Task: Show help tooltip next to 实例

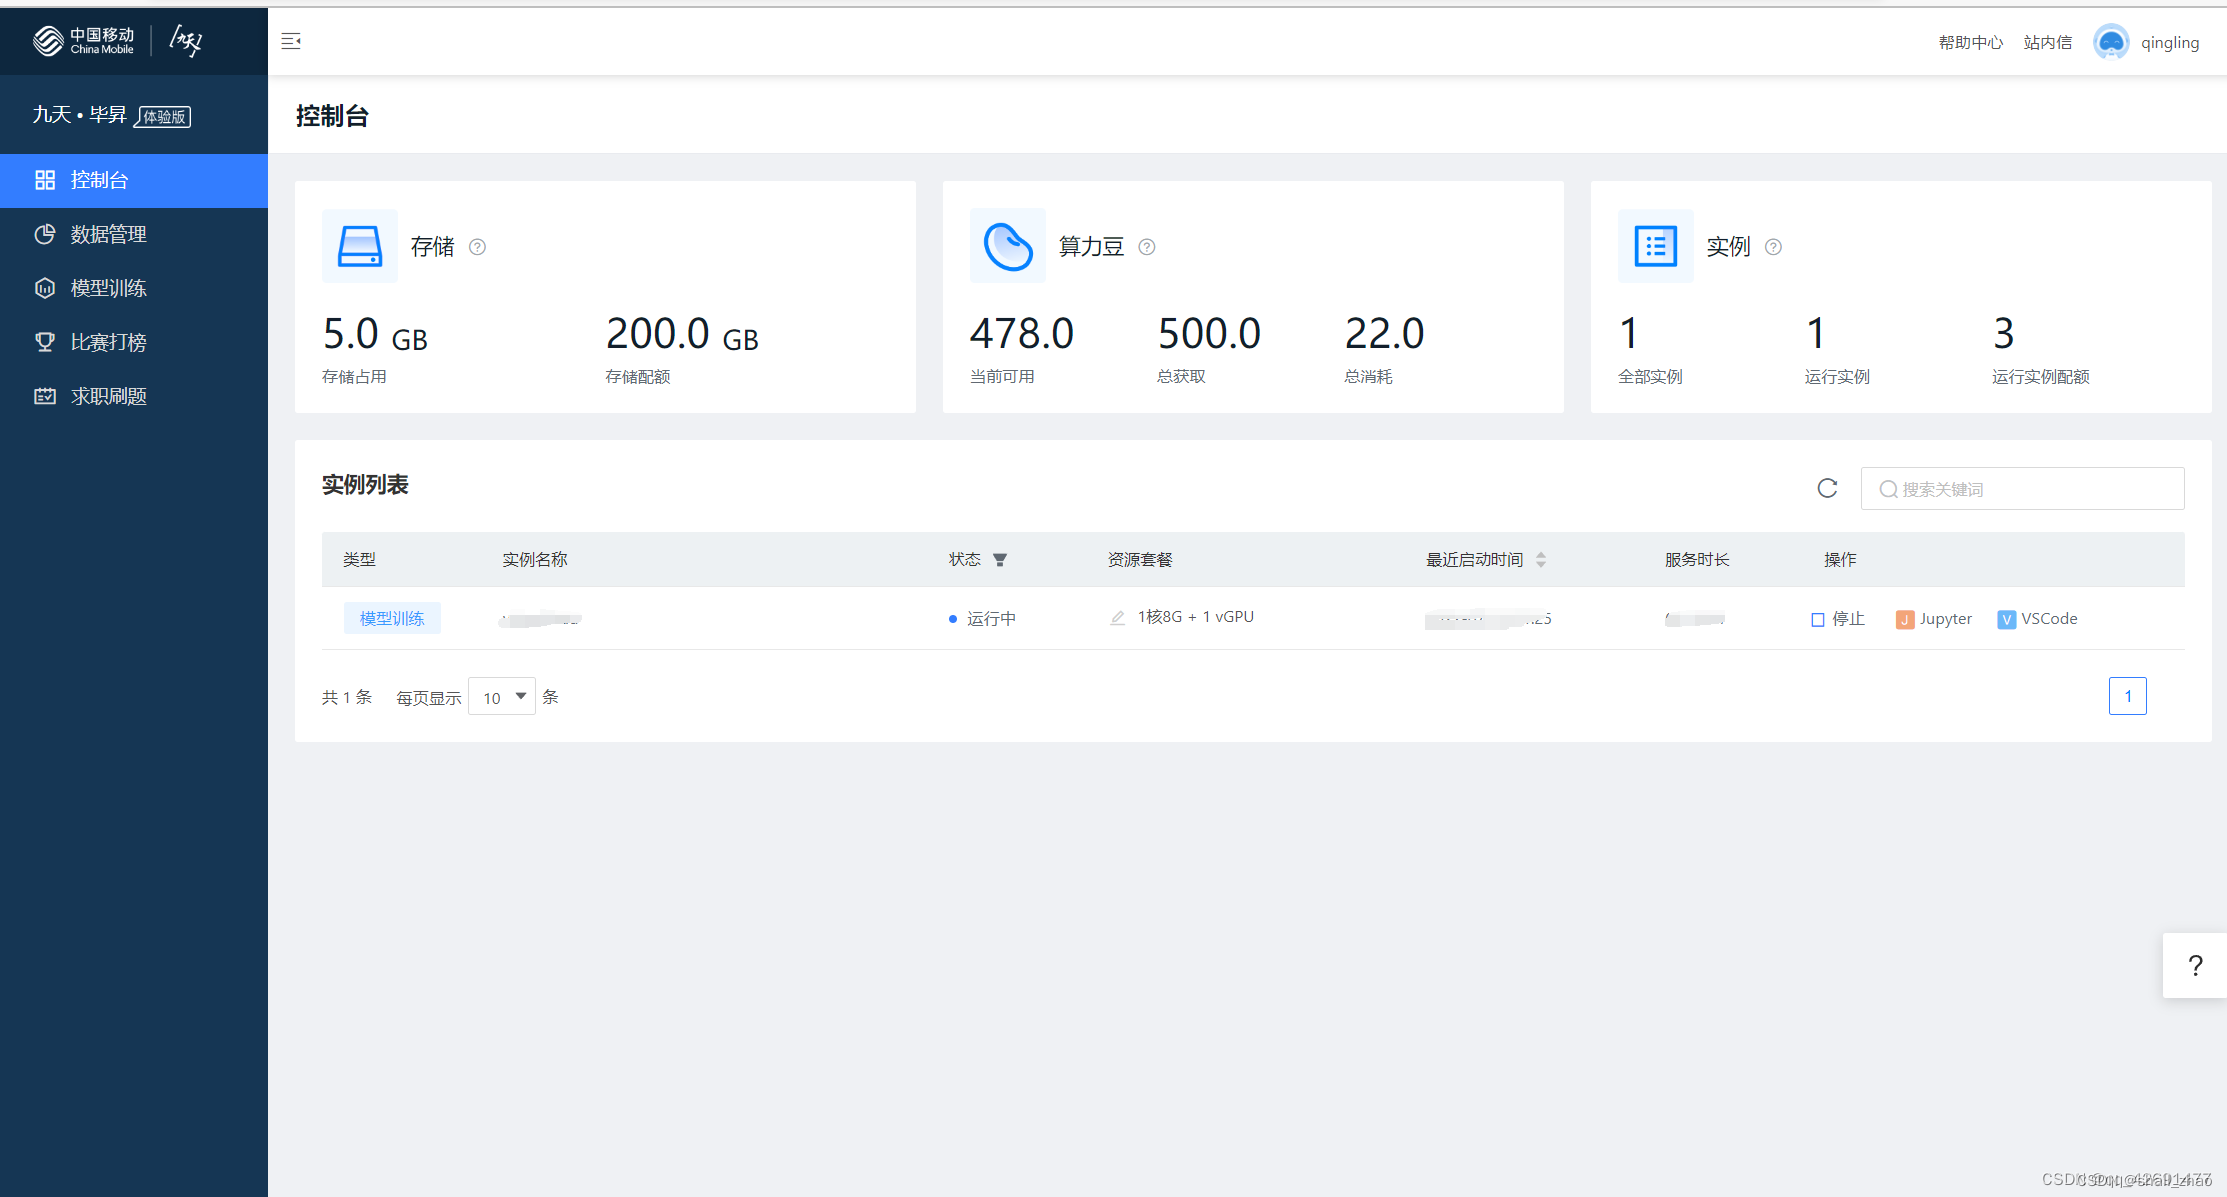Action: tap(1773, 247)
